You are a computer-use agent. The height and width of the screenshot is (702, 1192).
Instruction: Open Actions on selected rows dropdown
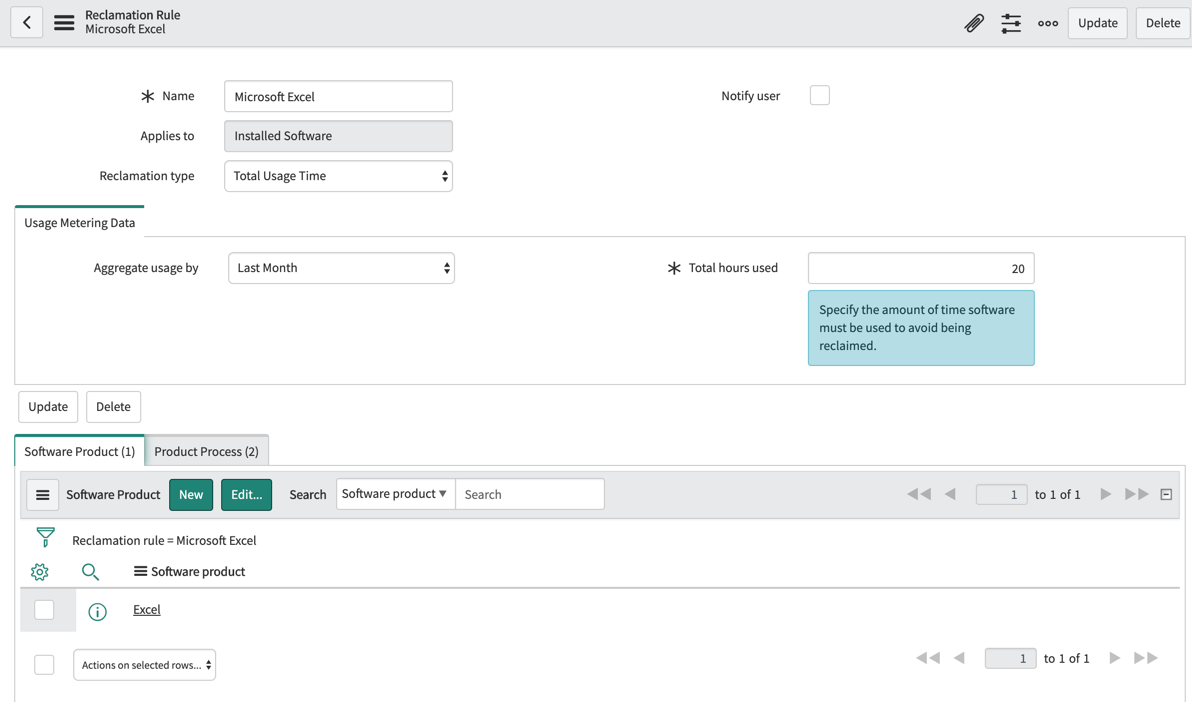pos(144,665)
